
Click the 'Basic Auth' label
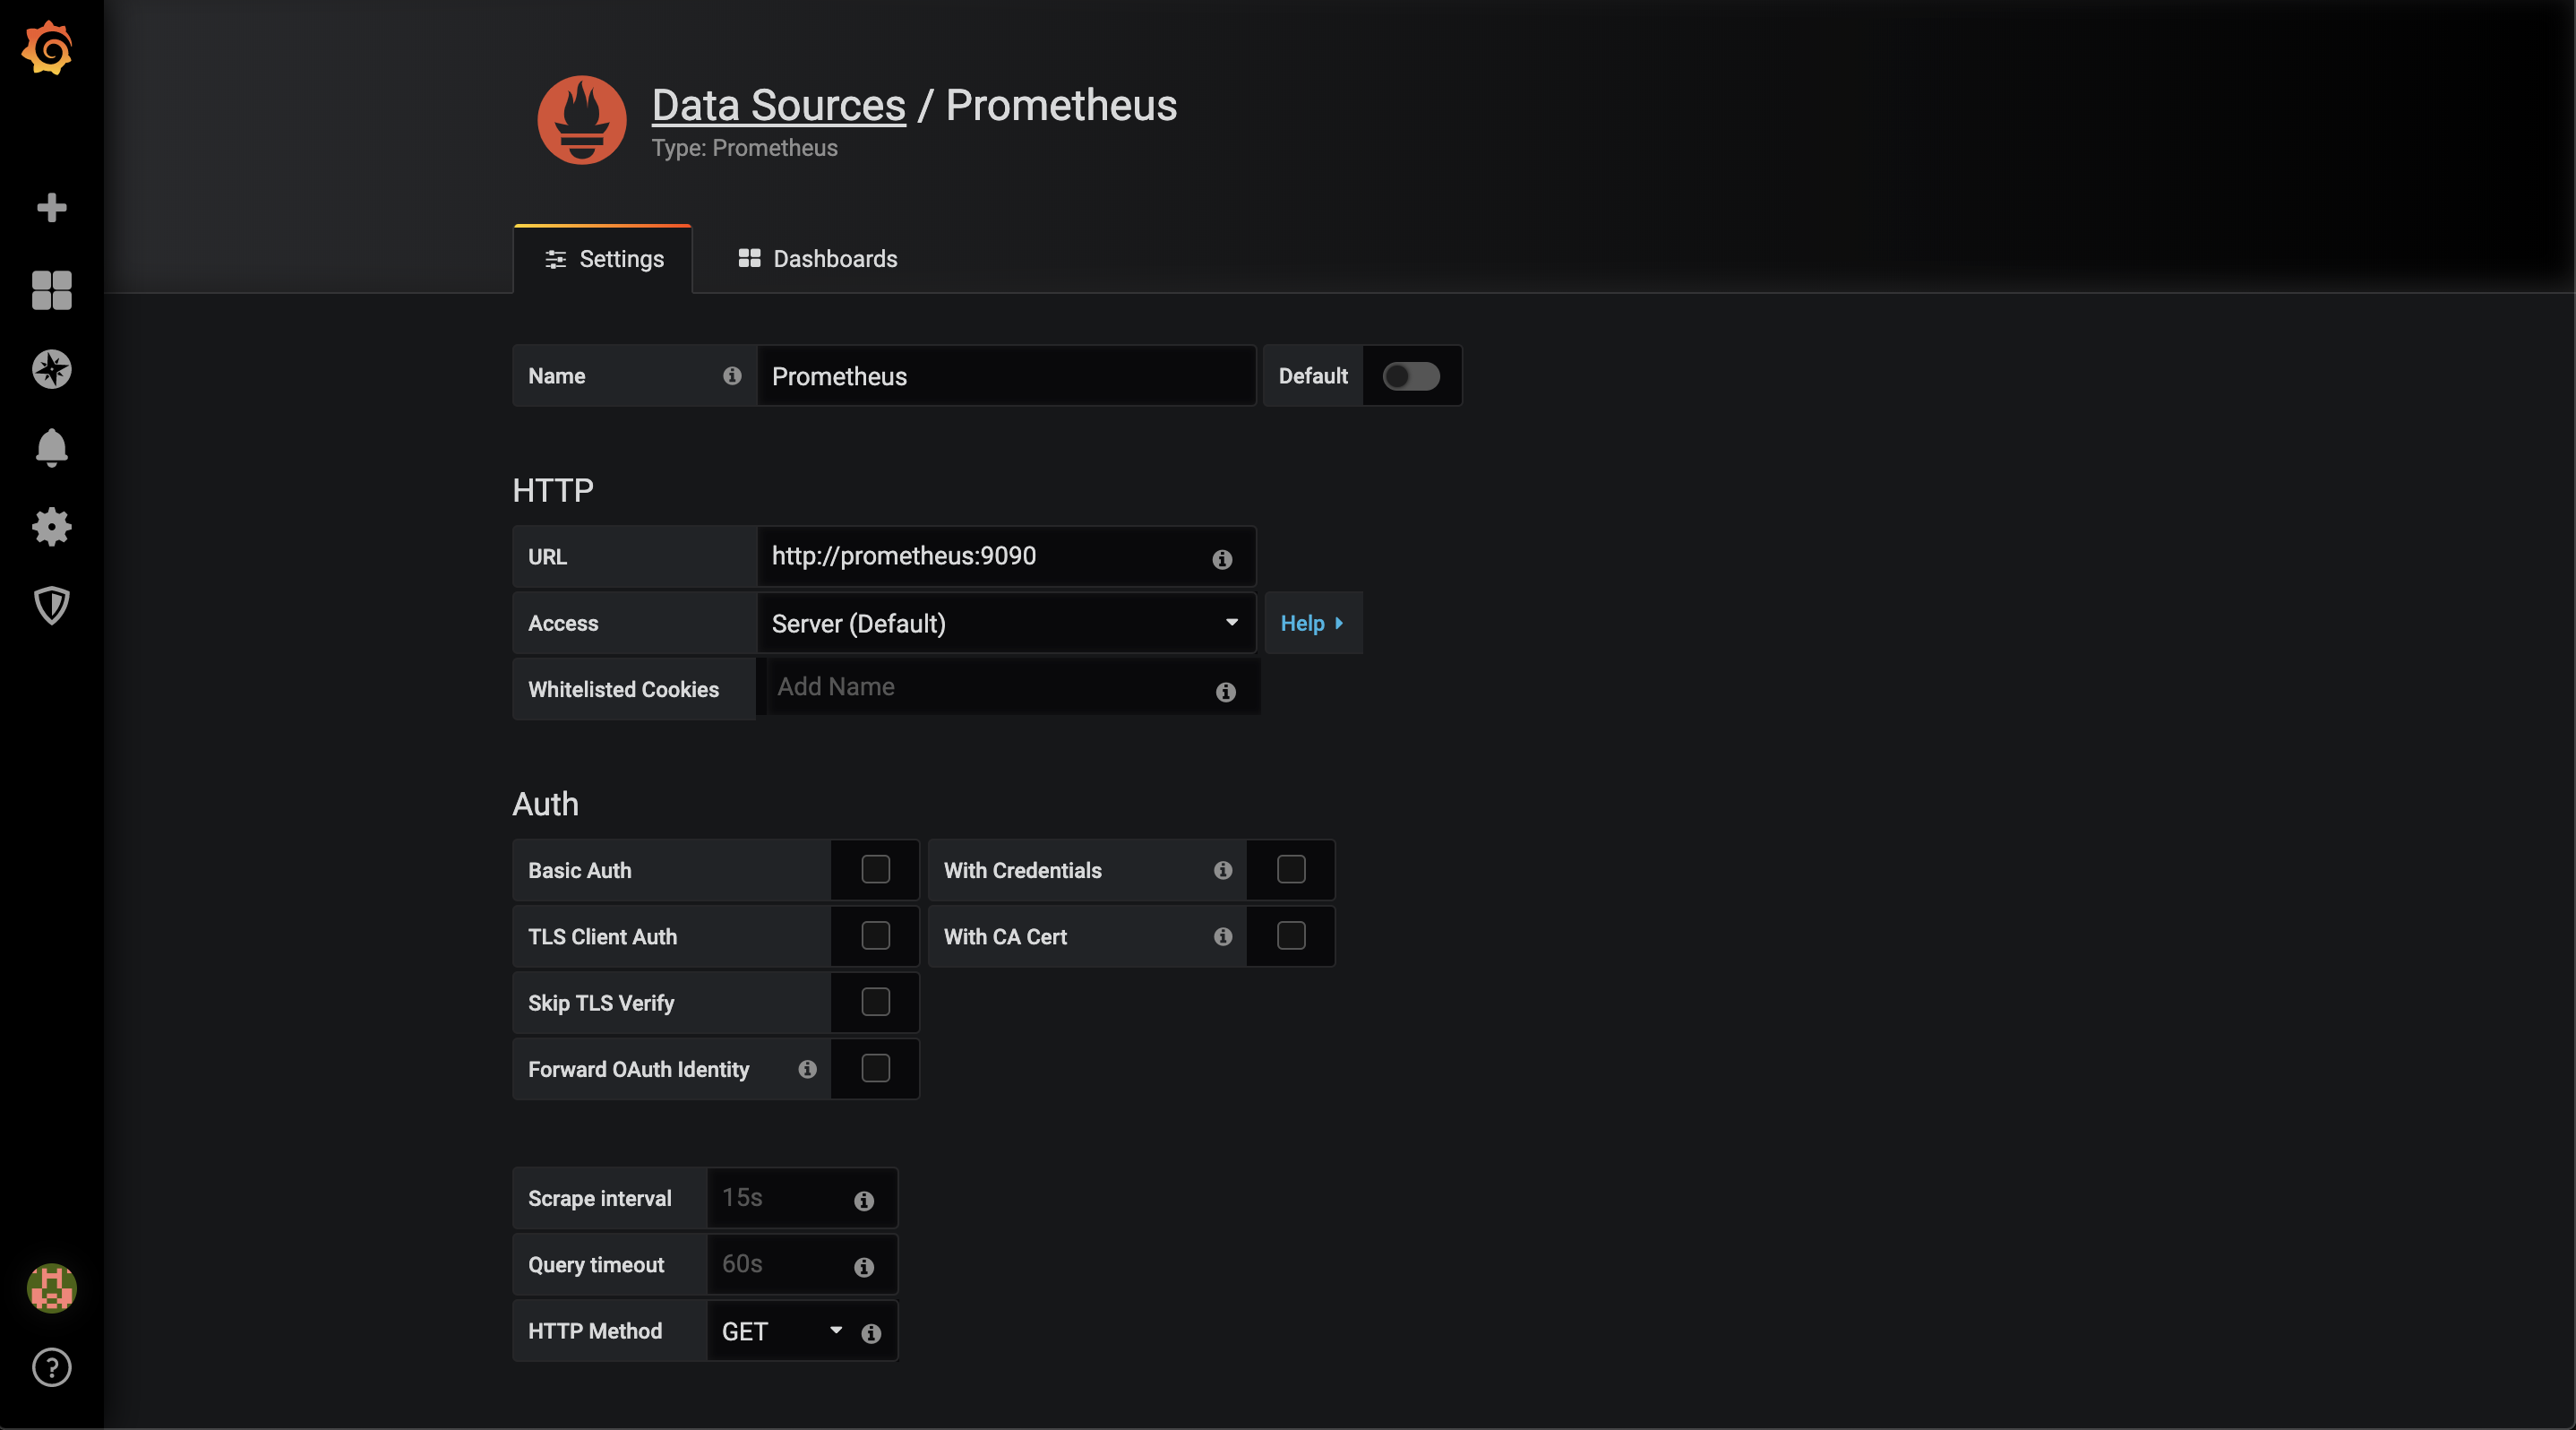click(580, 871)
